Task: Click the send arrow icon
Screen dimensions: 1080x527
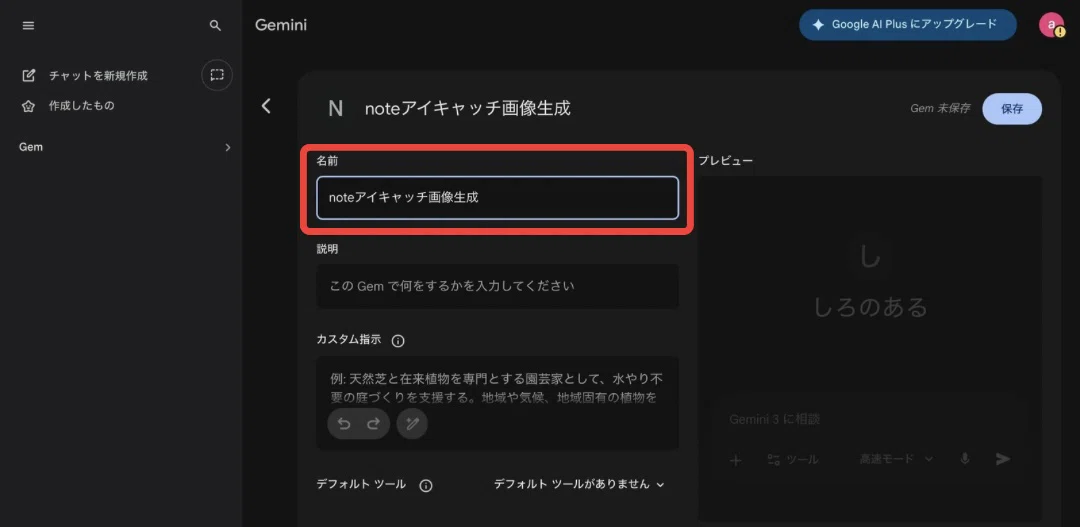Action: [x=1003, y=459]
